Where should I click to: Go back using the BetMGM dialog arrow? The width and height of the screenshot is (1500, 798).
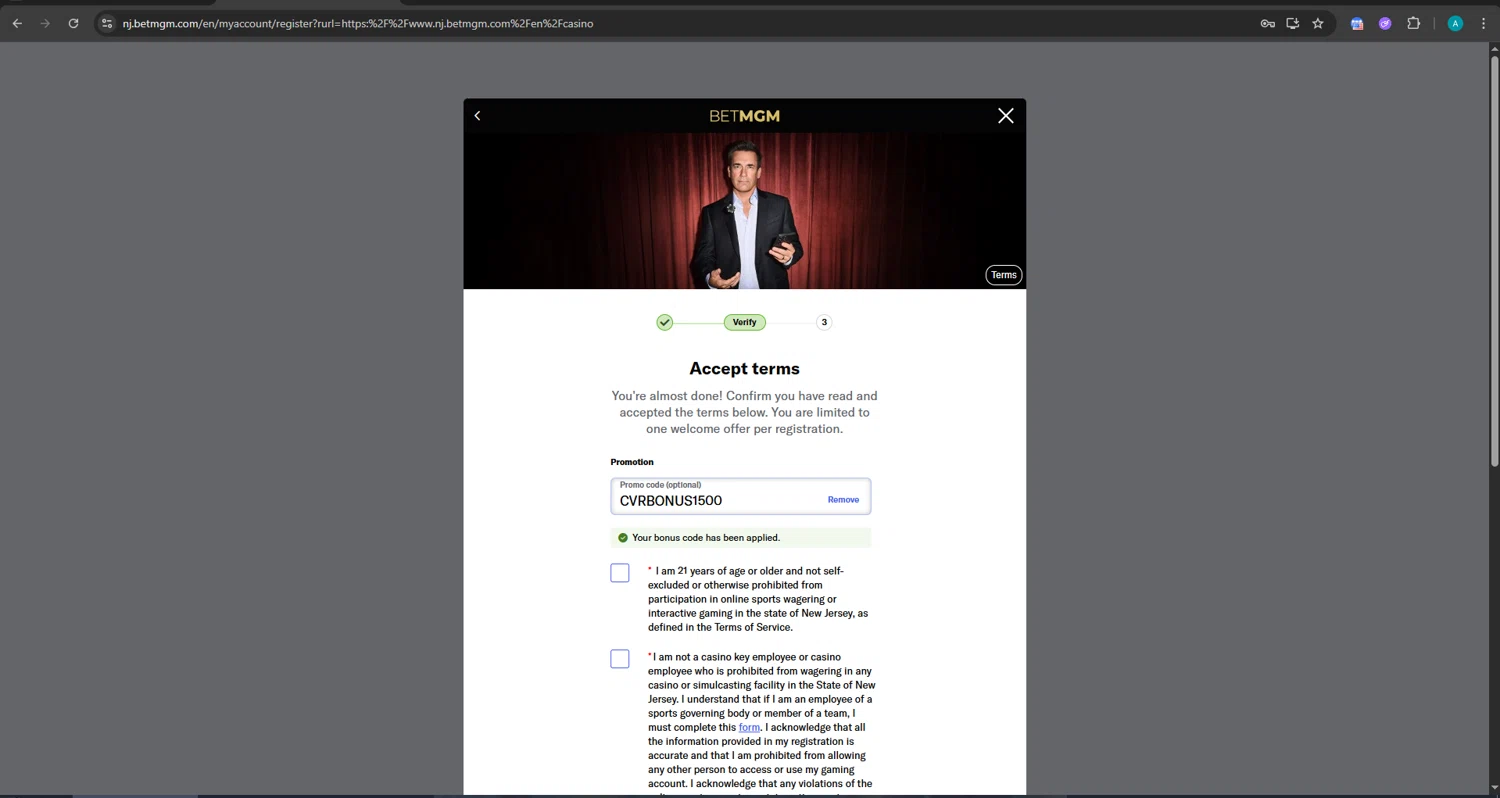tap(478, 116)
